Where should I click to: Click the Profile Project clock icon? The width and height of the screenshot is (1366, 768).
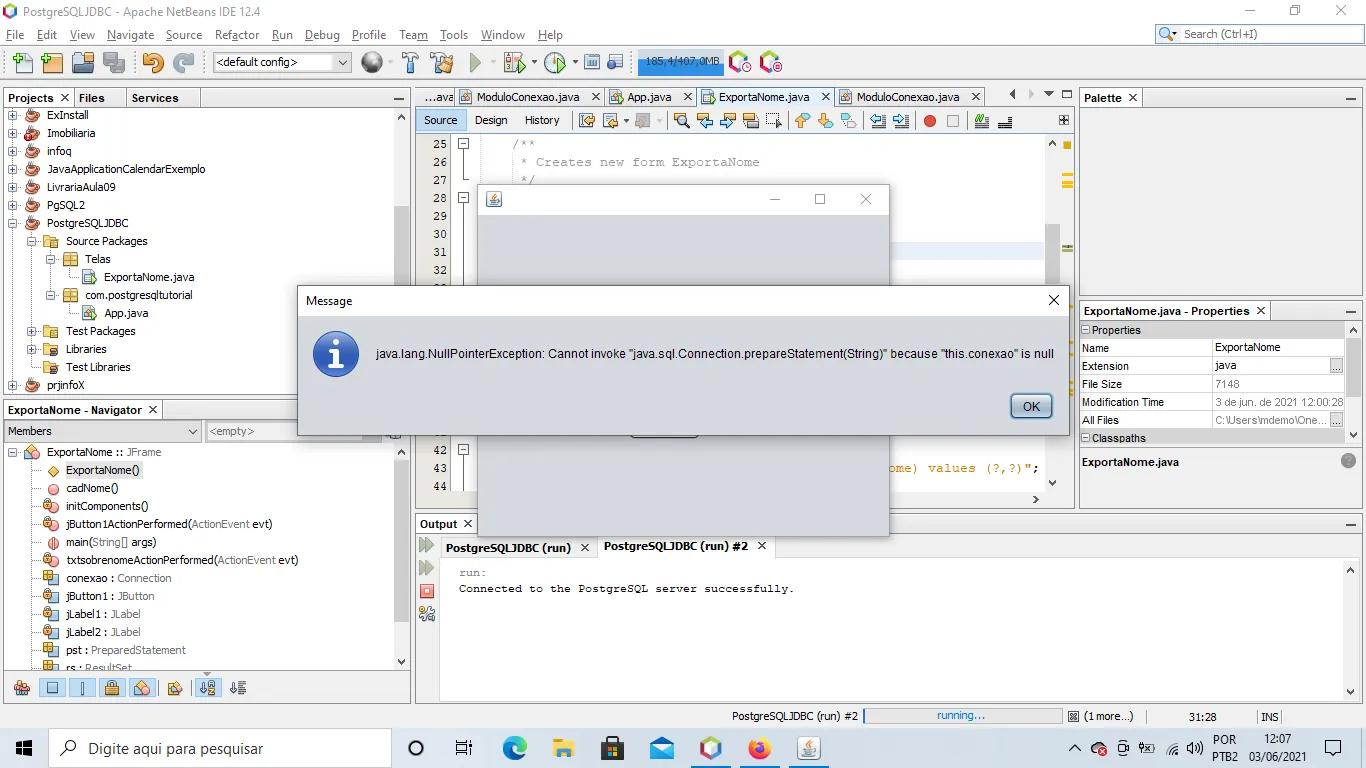[555, 62]
